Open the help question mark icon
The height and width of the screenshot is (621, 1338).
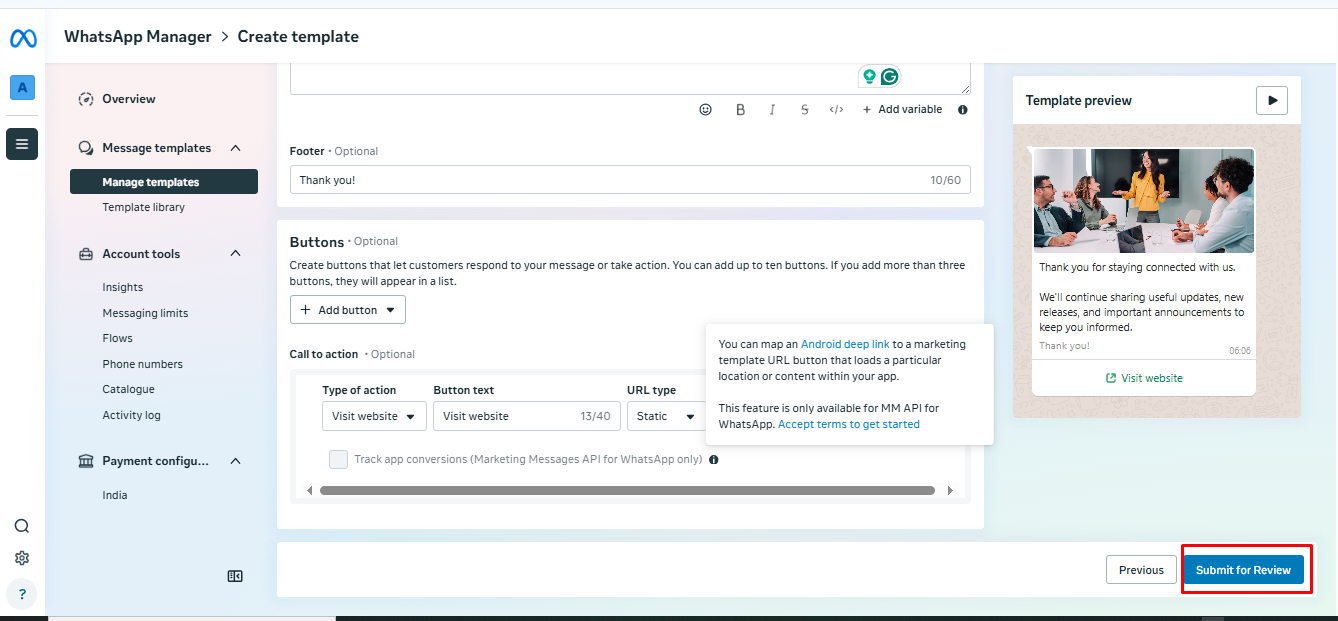coord(22,594)
